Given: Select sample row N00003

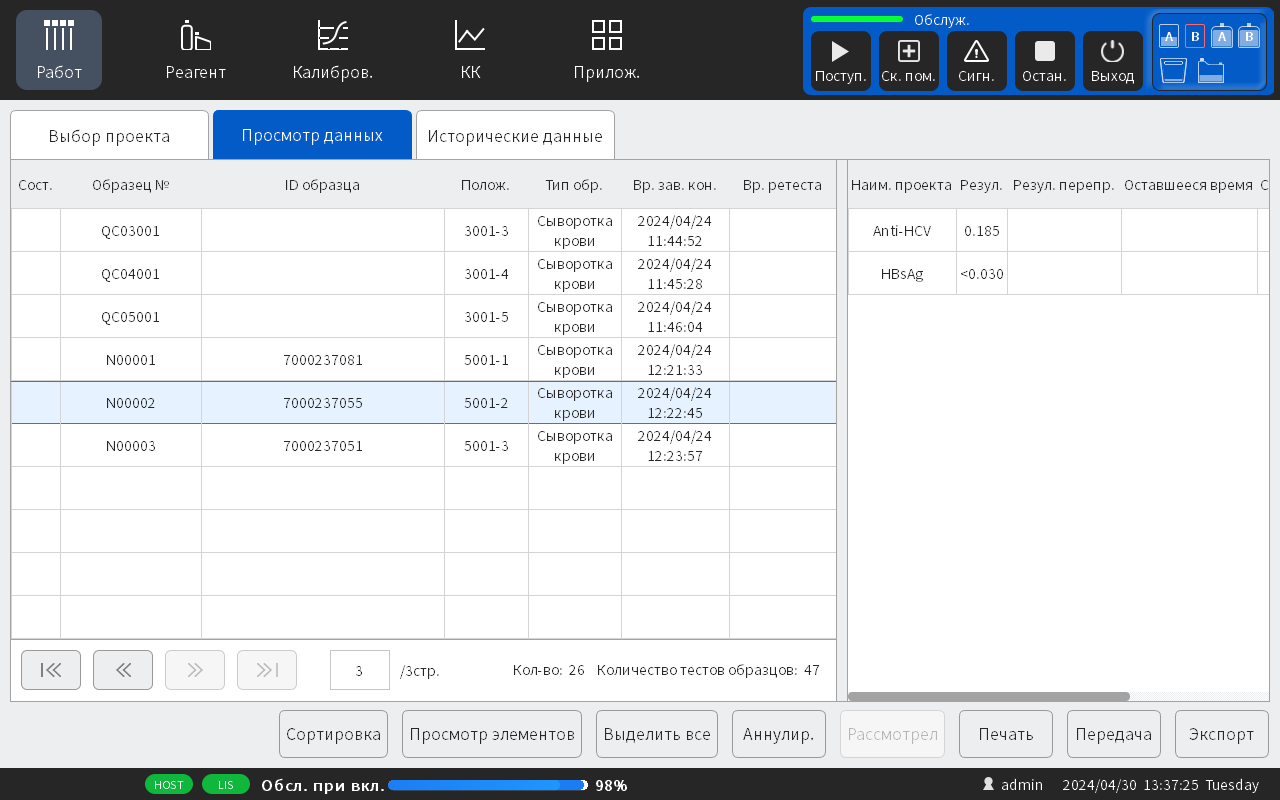Looking at the screenshot, I should pyautogui.click(x=424, y=446).
